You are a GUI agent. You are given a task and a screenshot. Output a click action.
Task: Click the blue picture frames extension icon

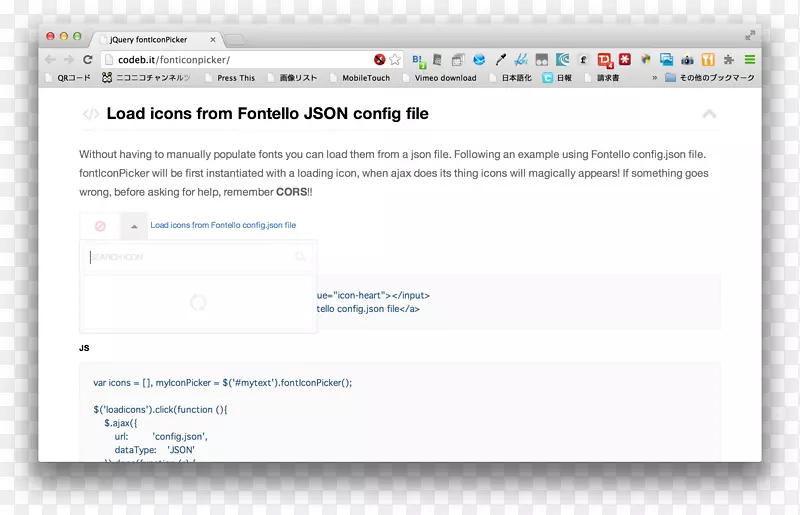pyautogui.click(x=666, y=60)
